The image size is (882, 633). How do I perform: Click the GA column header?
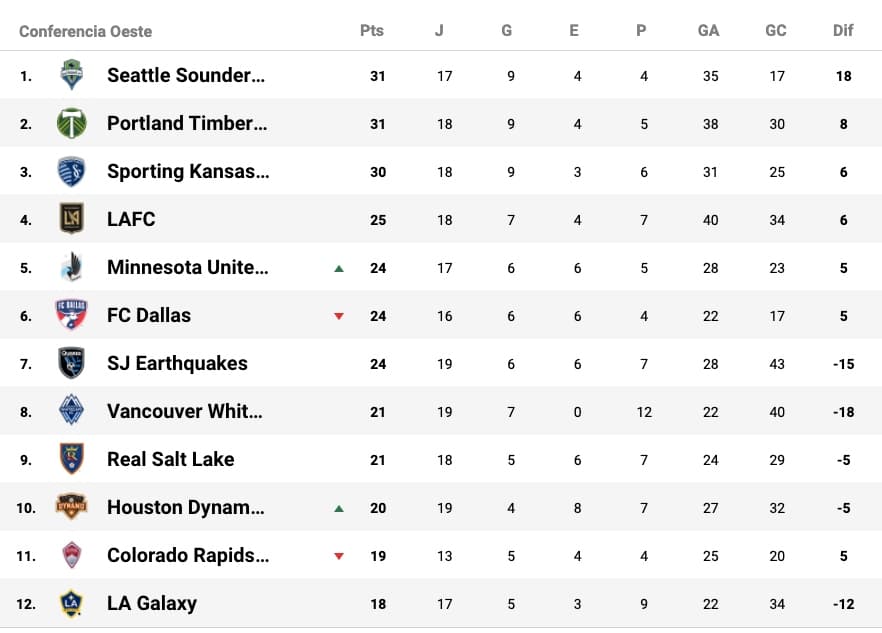pyautogui.click(x=709, y=30)
